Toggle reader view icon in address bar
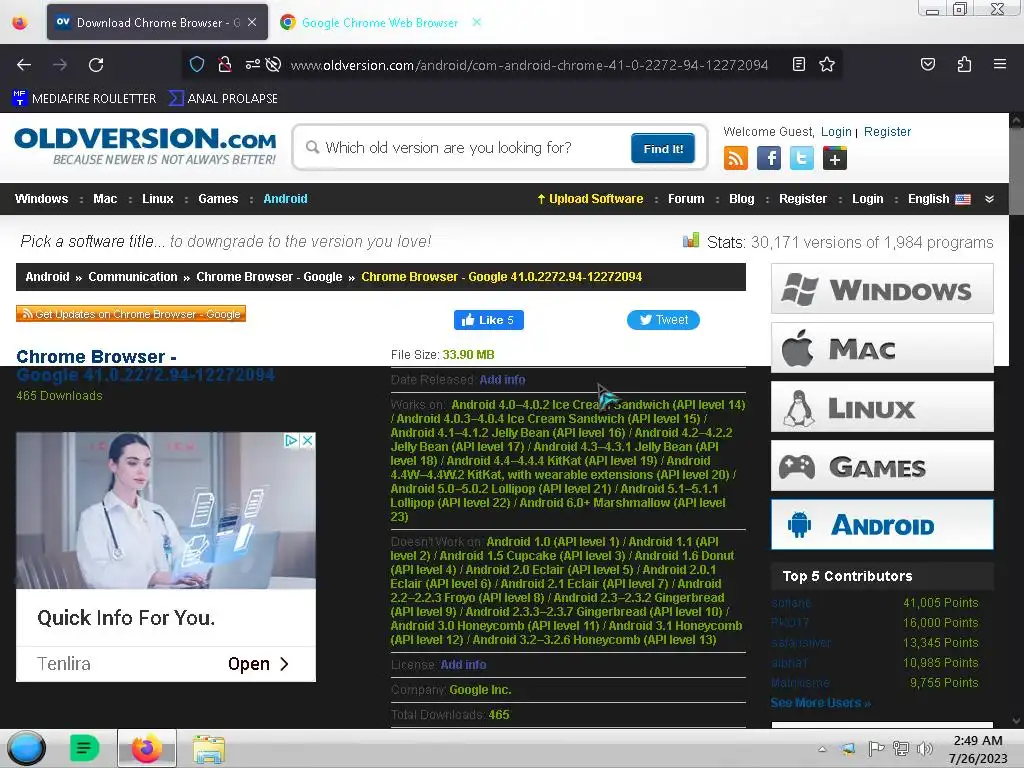 [x=799, y=64]
